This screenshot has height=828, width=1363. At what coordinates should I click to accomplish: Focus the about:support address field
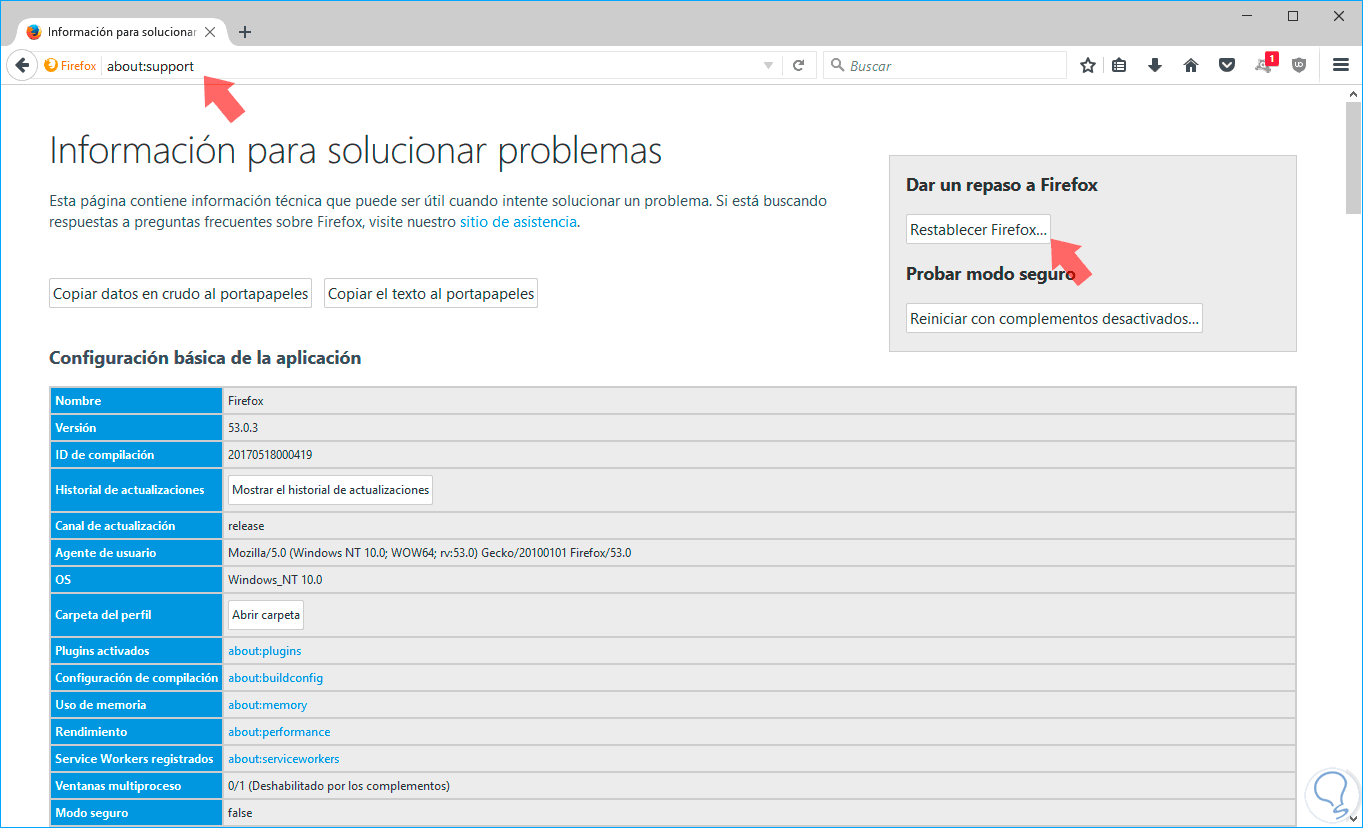tap(430, 66)
